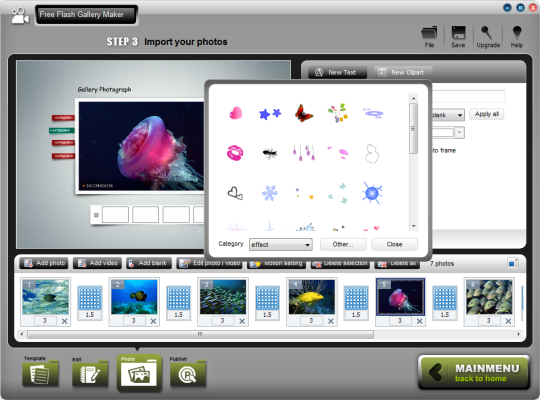Close the clipart picker dialog
Image resolution: width=540 pixels, height=400 pixels.
394,244
